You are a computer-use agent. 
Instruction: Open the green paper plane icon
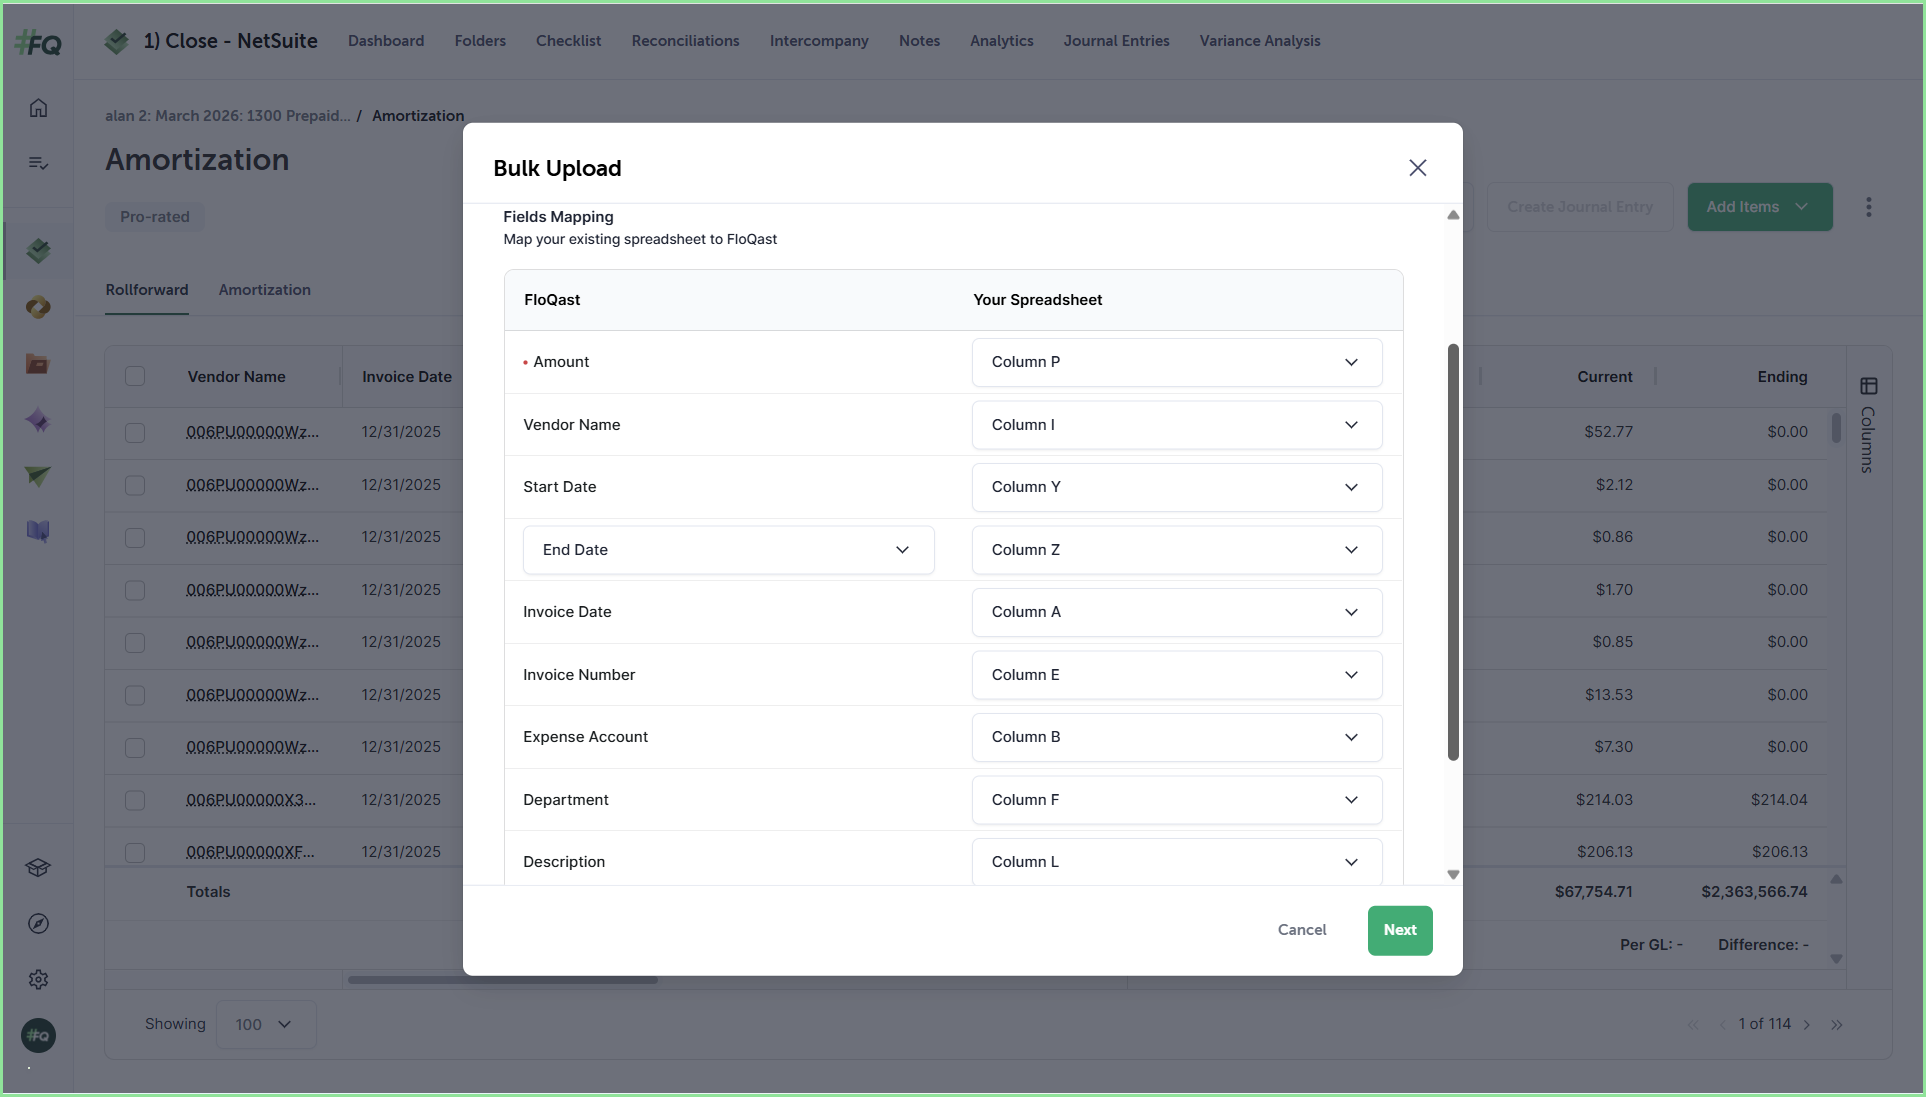pyautogui.click(x=38, y=476)
